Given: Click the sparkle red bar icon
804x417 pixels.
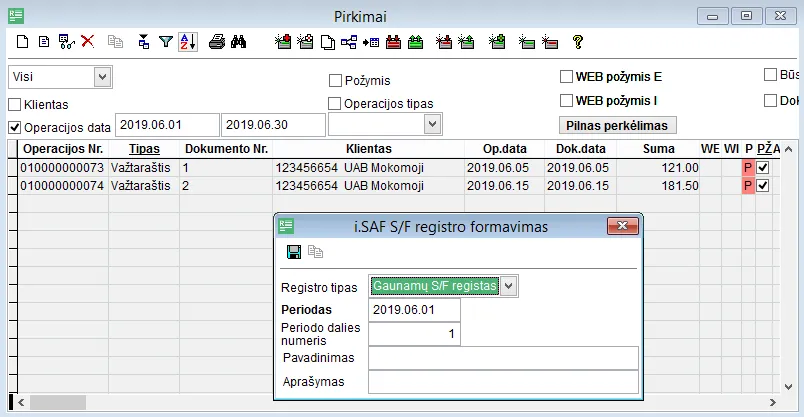Looking at the screenshot, I should pos(550,42).
